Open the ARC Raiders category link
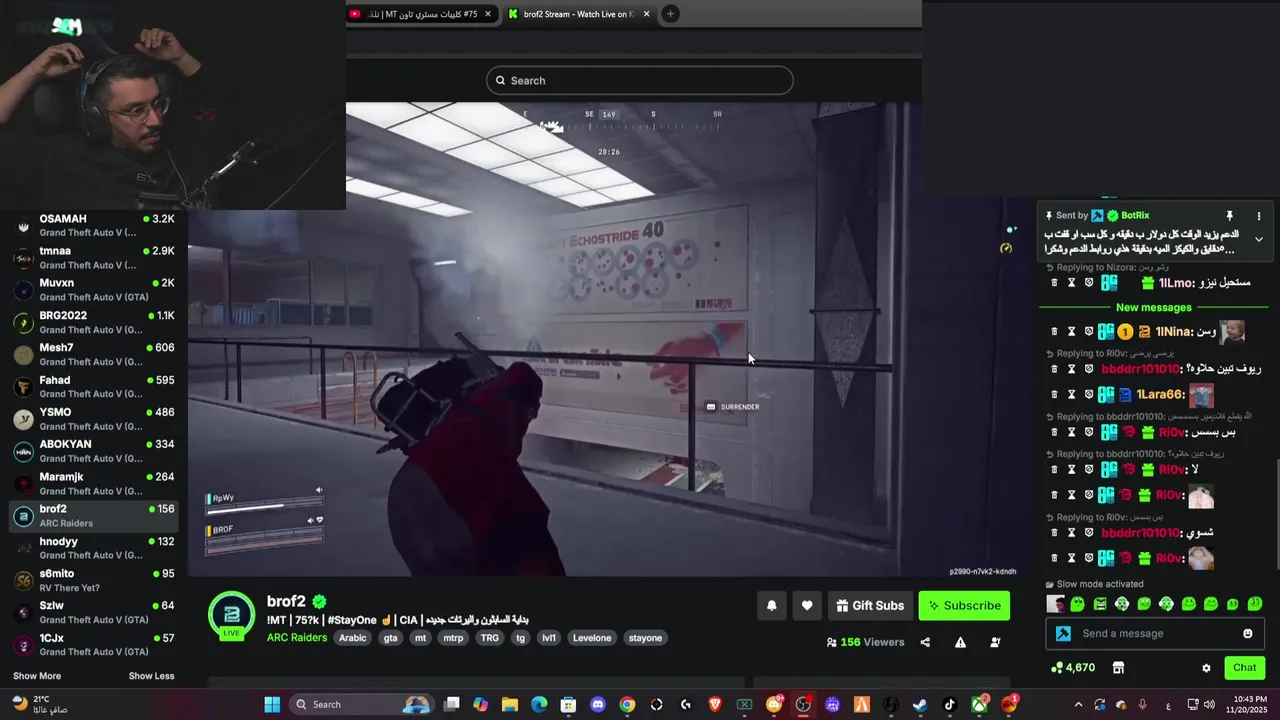This screenshot has height=720, width=1280. coord(297,638)
